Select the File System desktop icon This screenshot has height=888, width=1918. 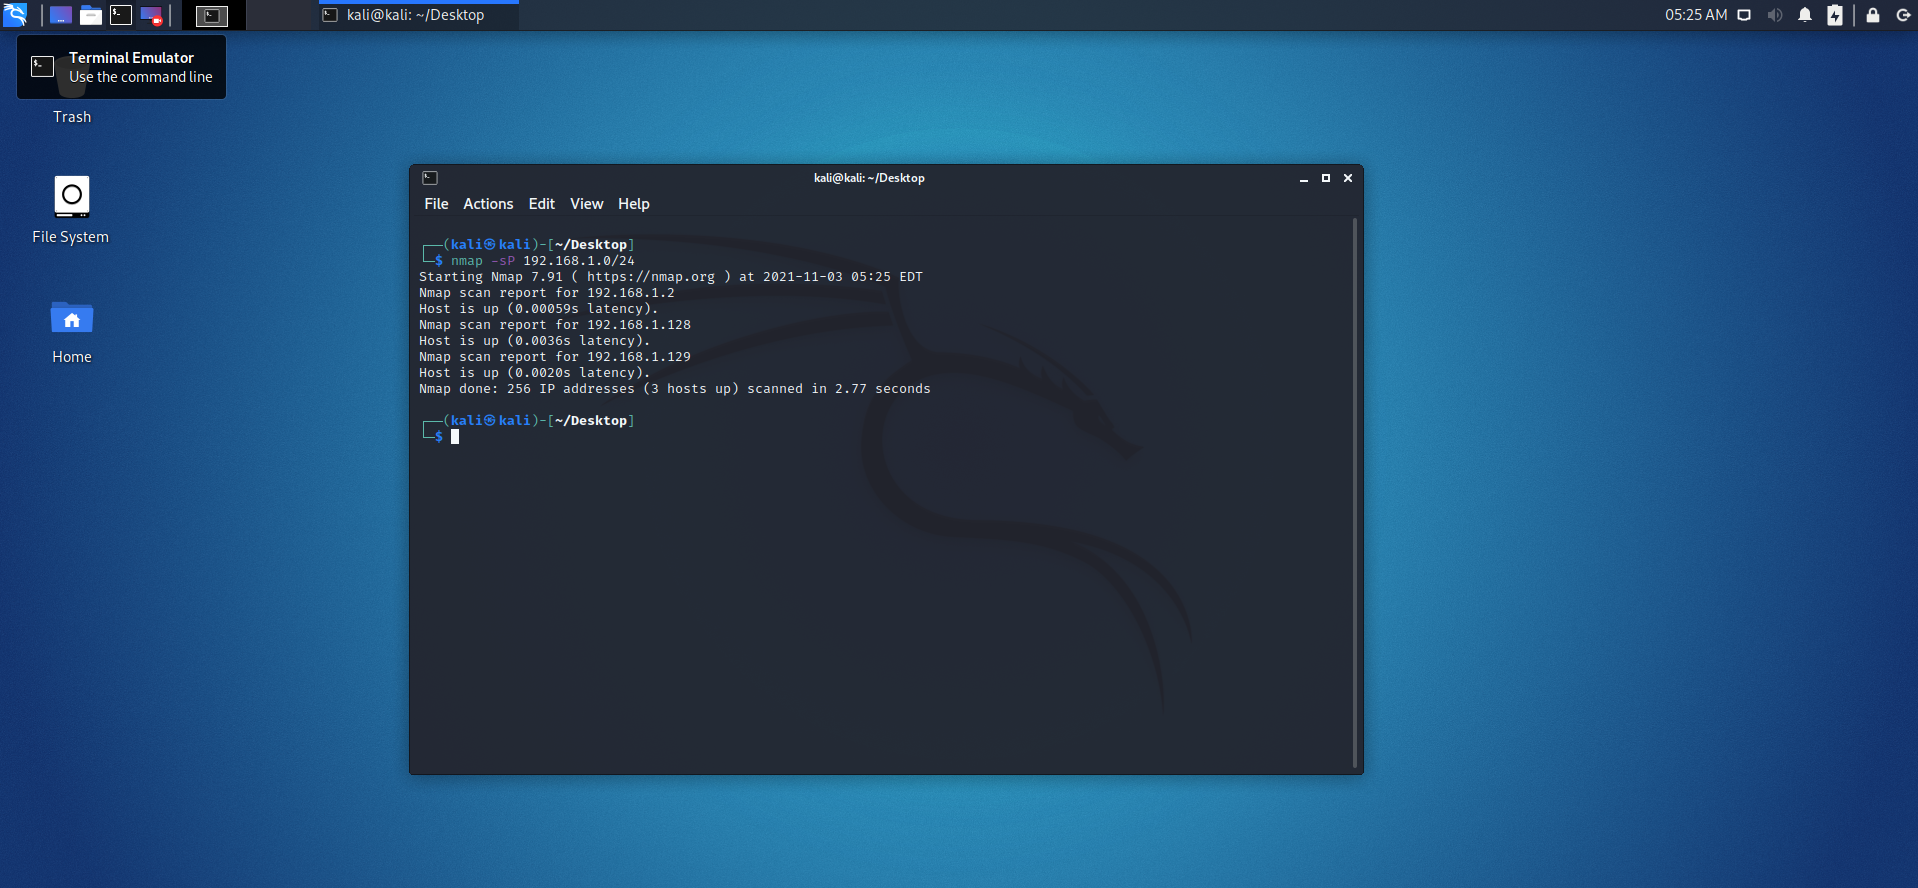[71, 210]
